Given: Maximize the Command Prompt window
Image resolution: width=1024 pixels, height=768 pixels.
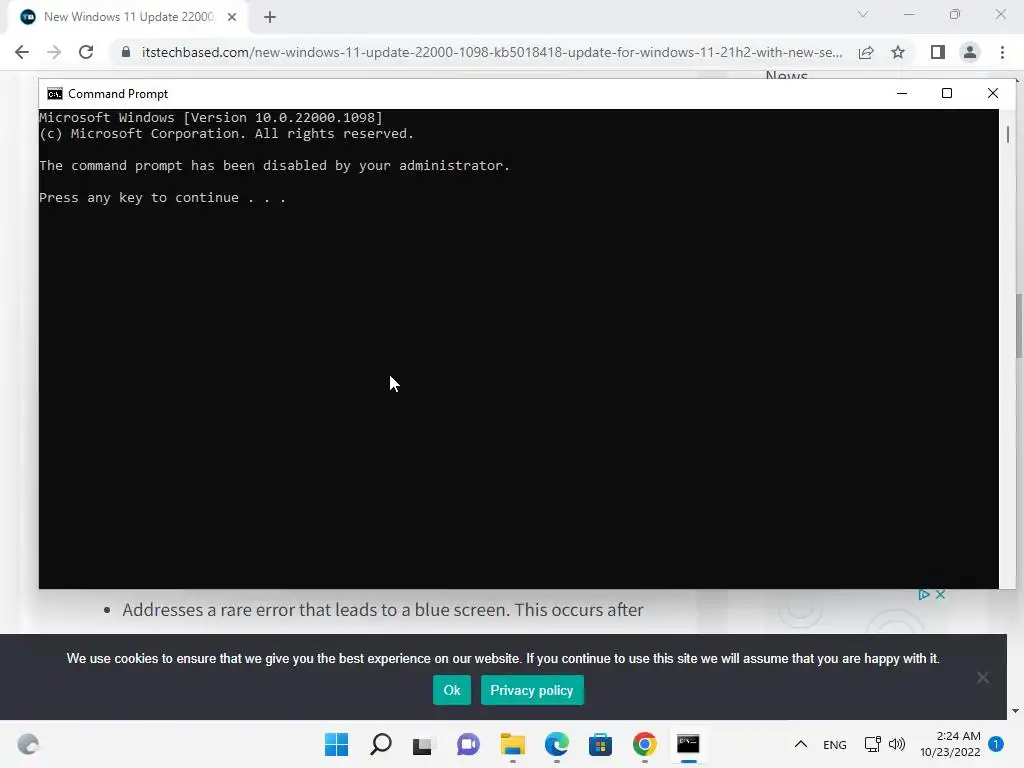Looking at the screenshot, I should pyautogui.click(x=947, y=93).
